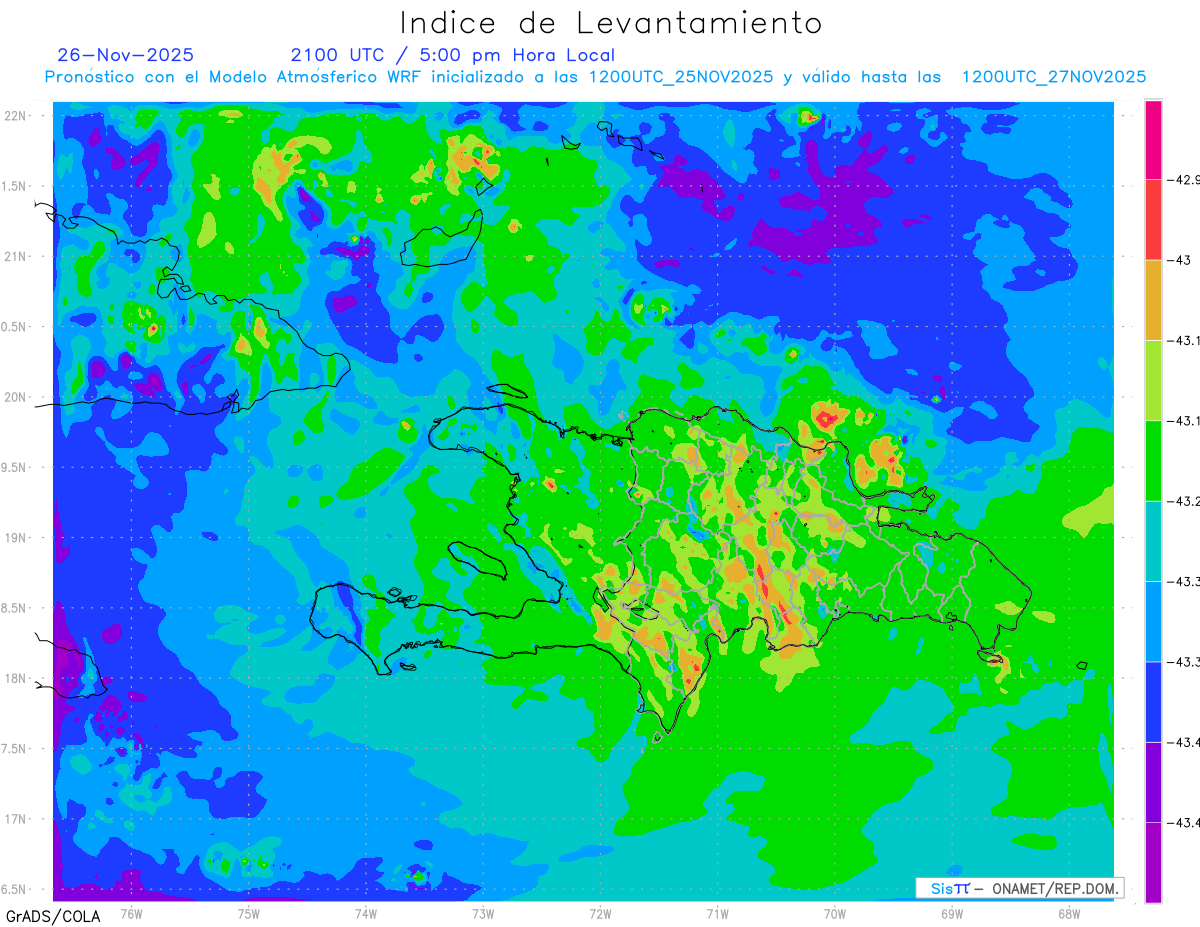Viewport: 1200px width, 927px height.
Task: Click the "ONAMET/REP.DOM." label
Action: 1053,889
